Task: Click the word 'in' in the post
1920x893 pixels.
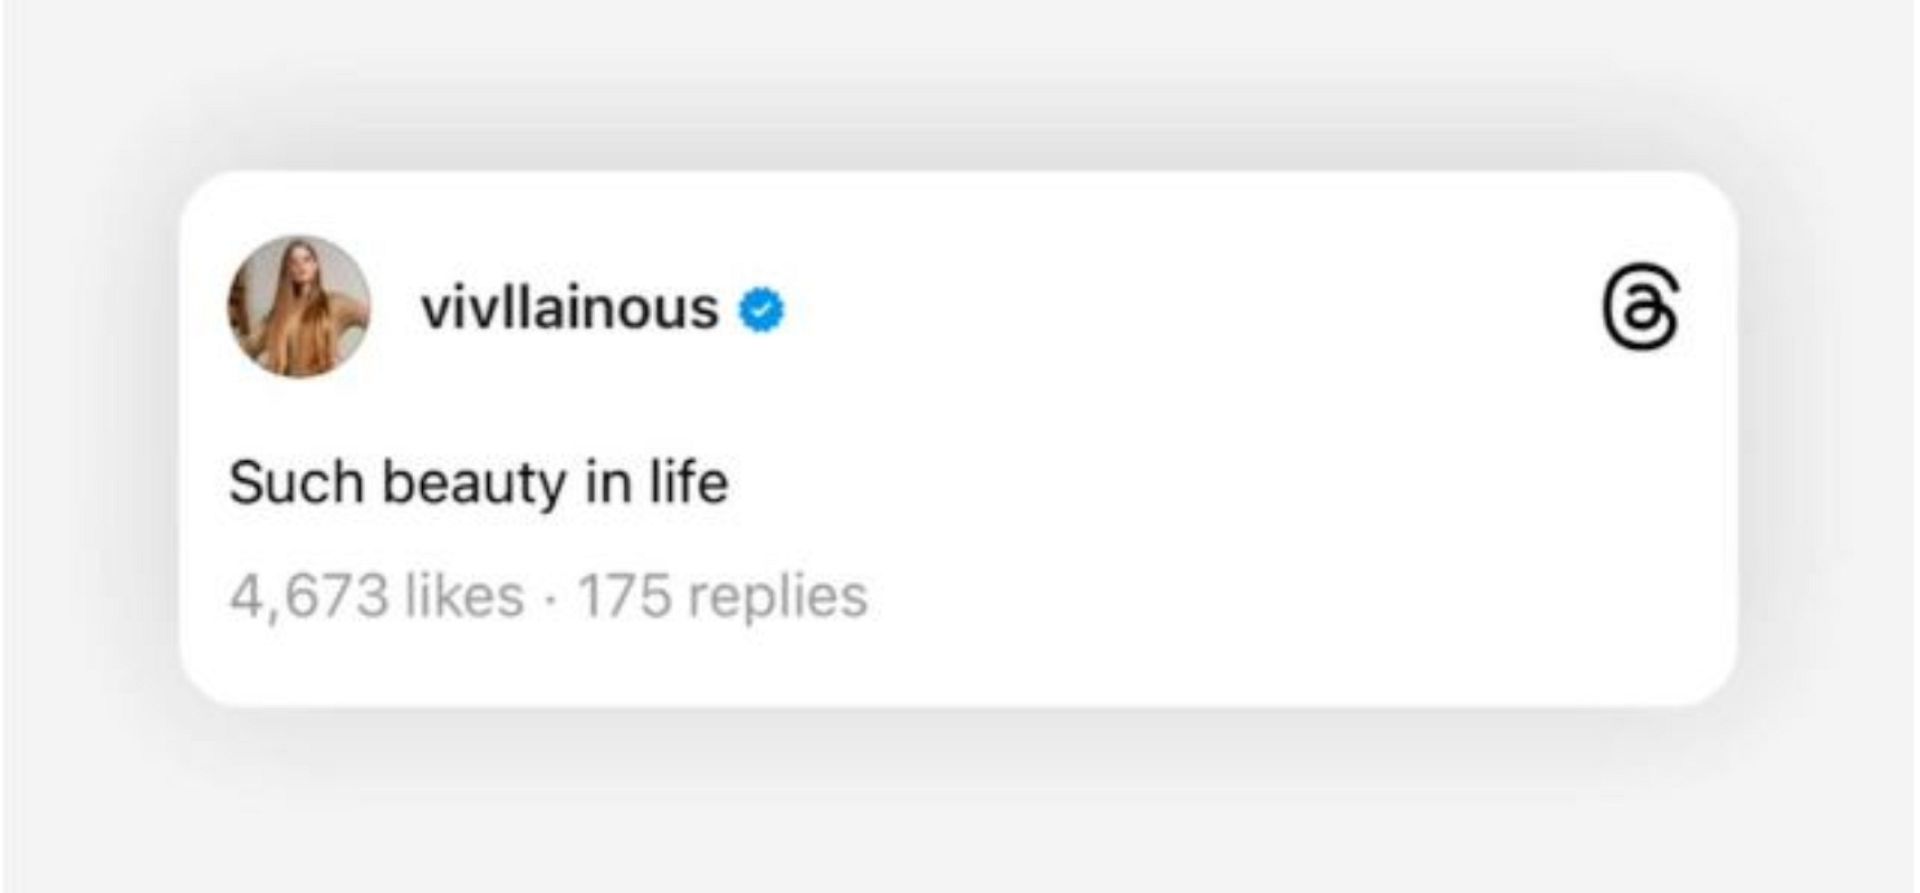Action: point(608,483)
